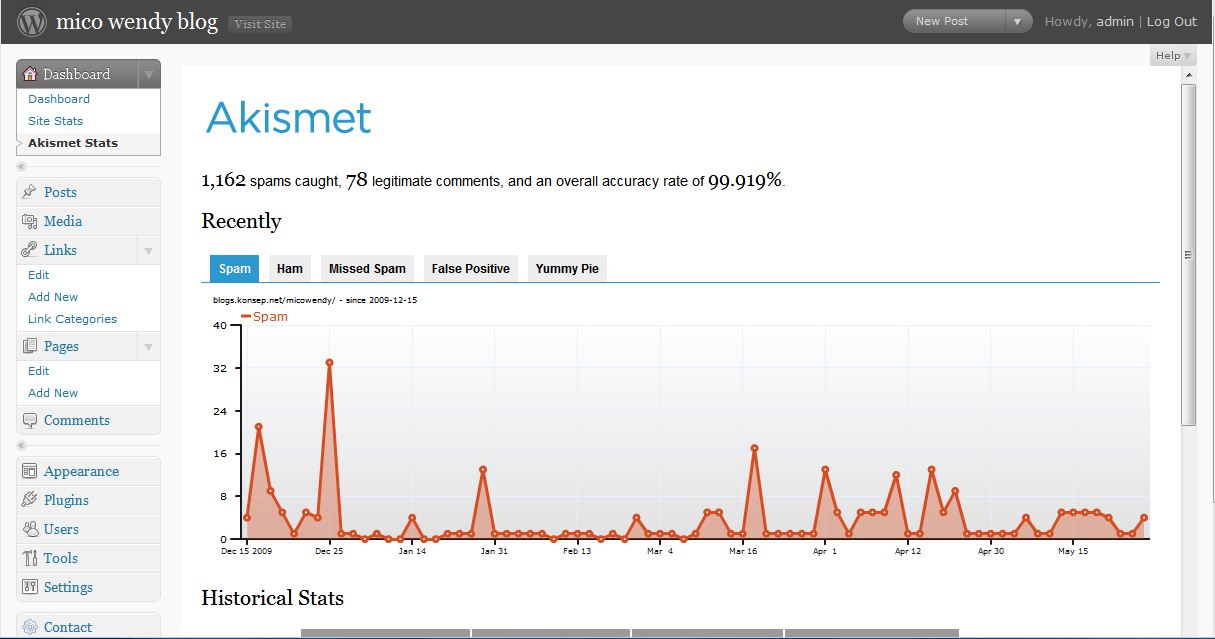Open Appearance via its layout icon
Viewport: 1215px width, 639px height.
pyautogui.click(x=29, y=471)
